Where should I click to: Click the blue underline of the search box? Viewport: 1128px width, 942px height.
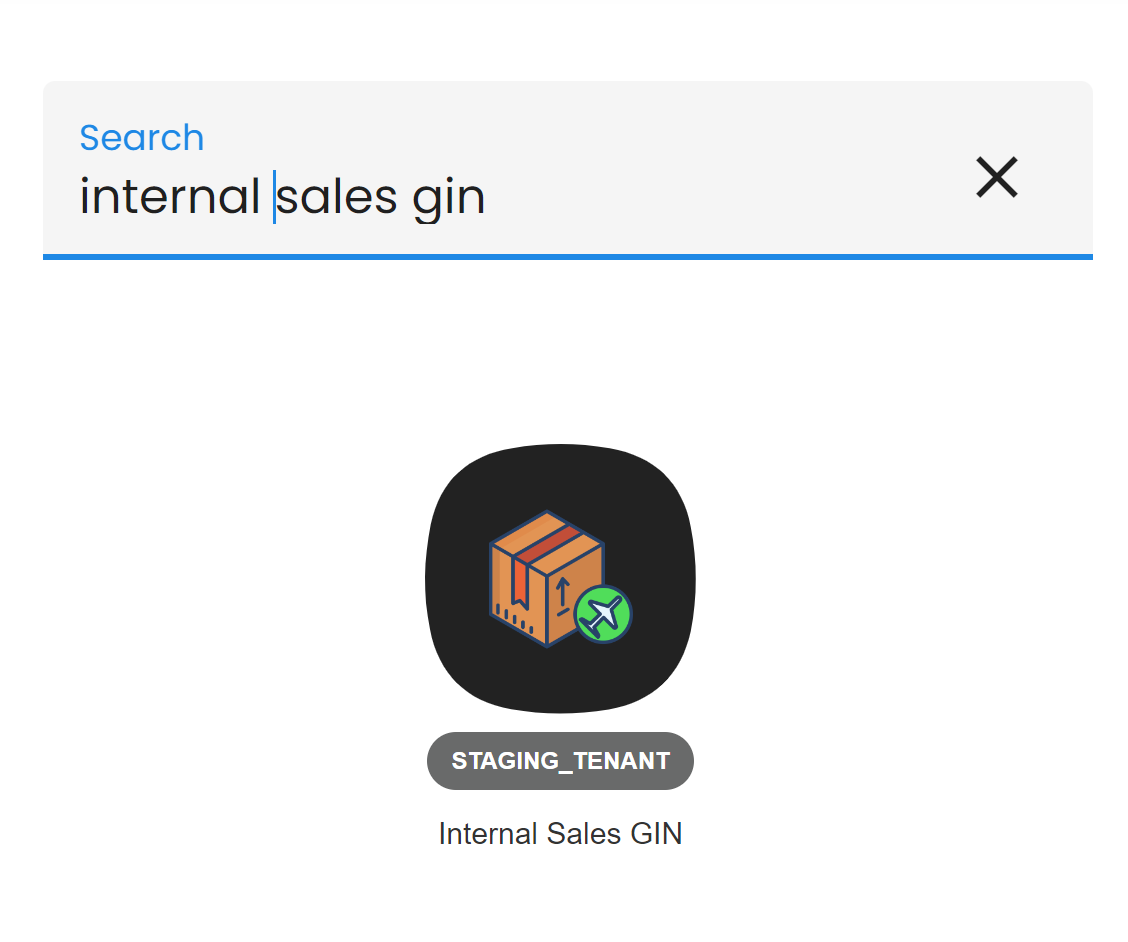[x=567, y=257]
